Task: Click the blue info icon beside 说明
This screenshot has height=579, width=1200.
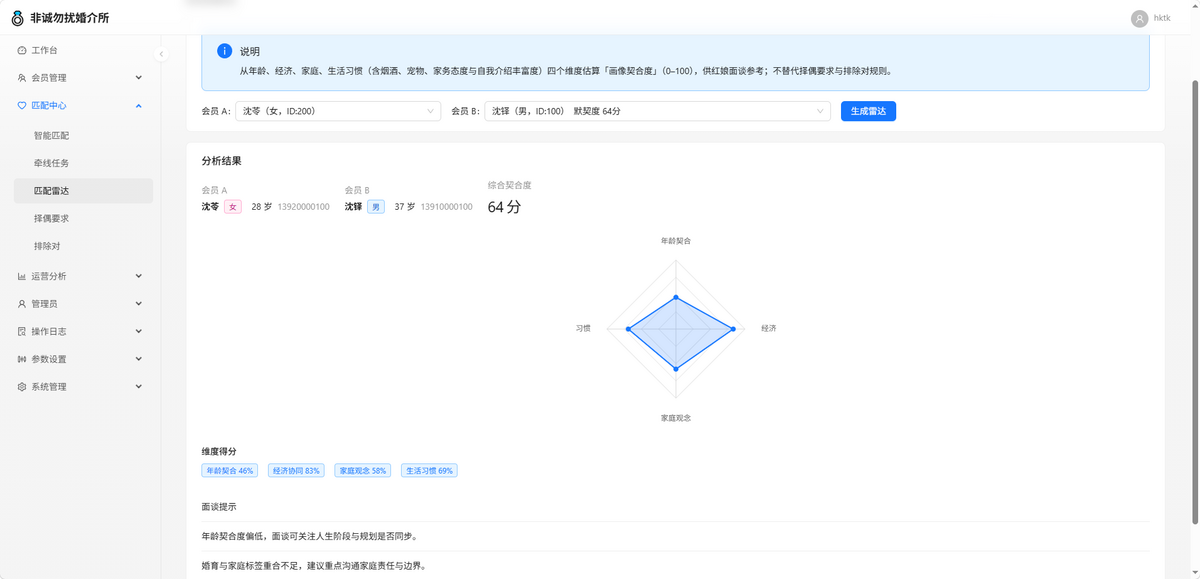Action: (225, 51)
